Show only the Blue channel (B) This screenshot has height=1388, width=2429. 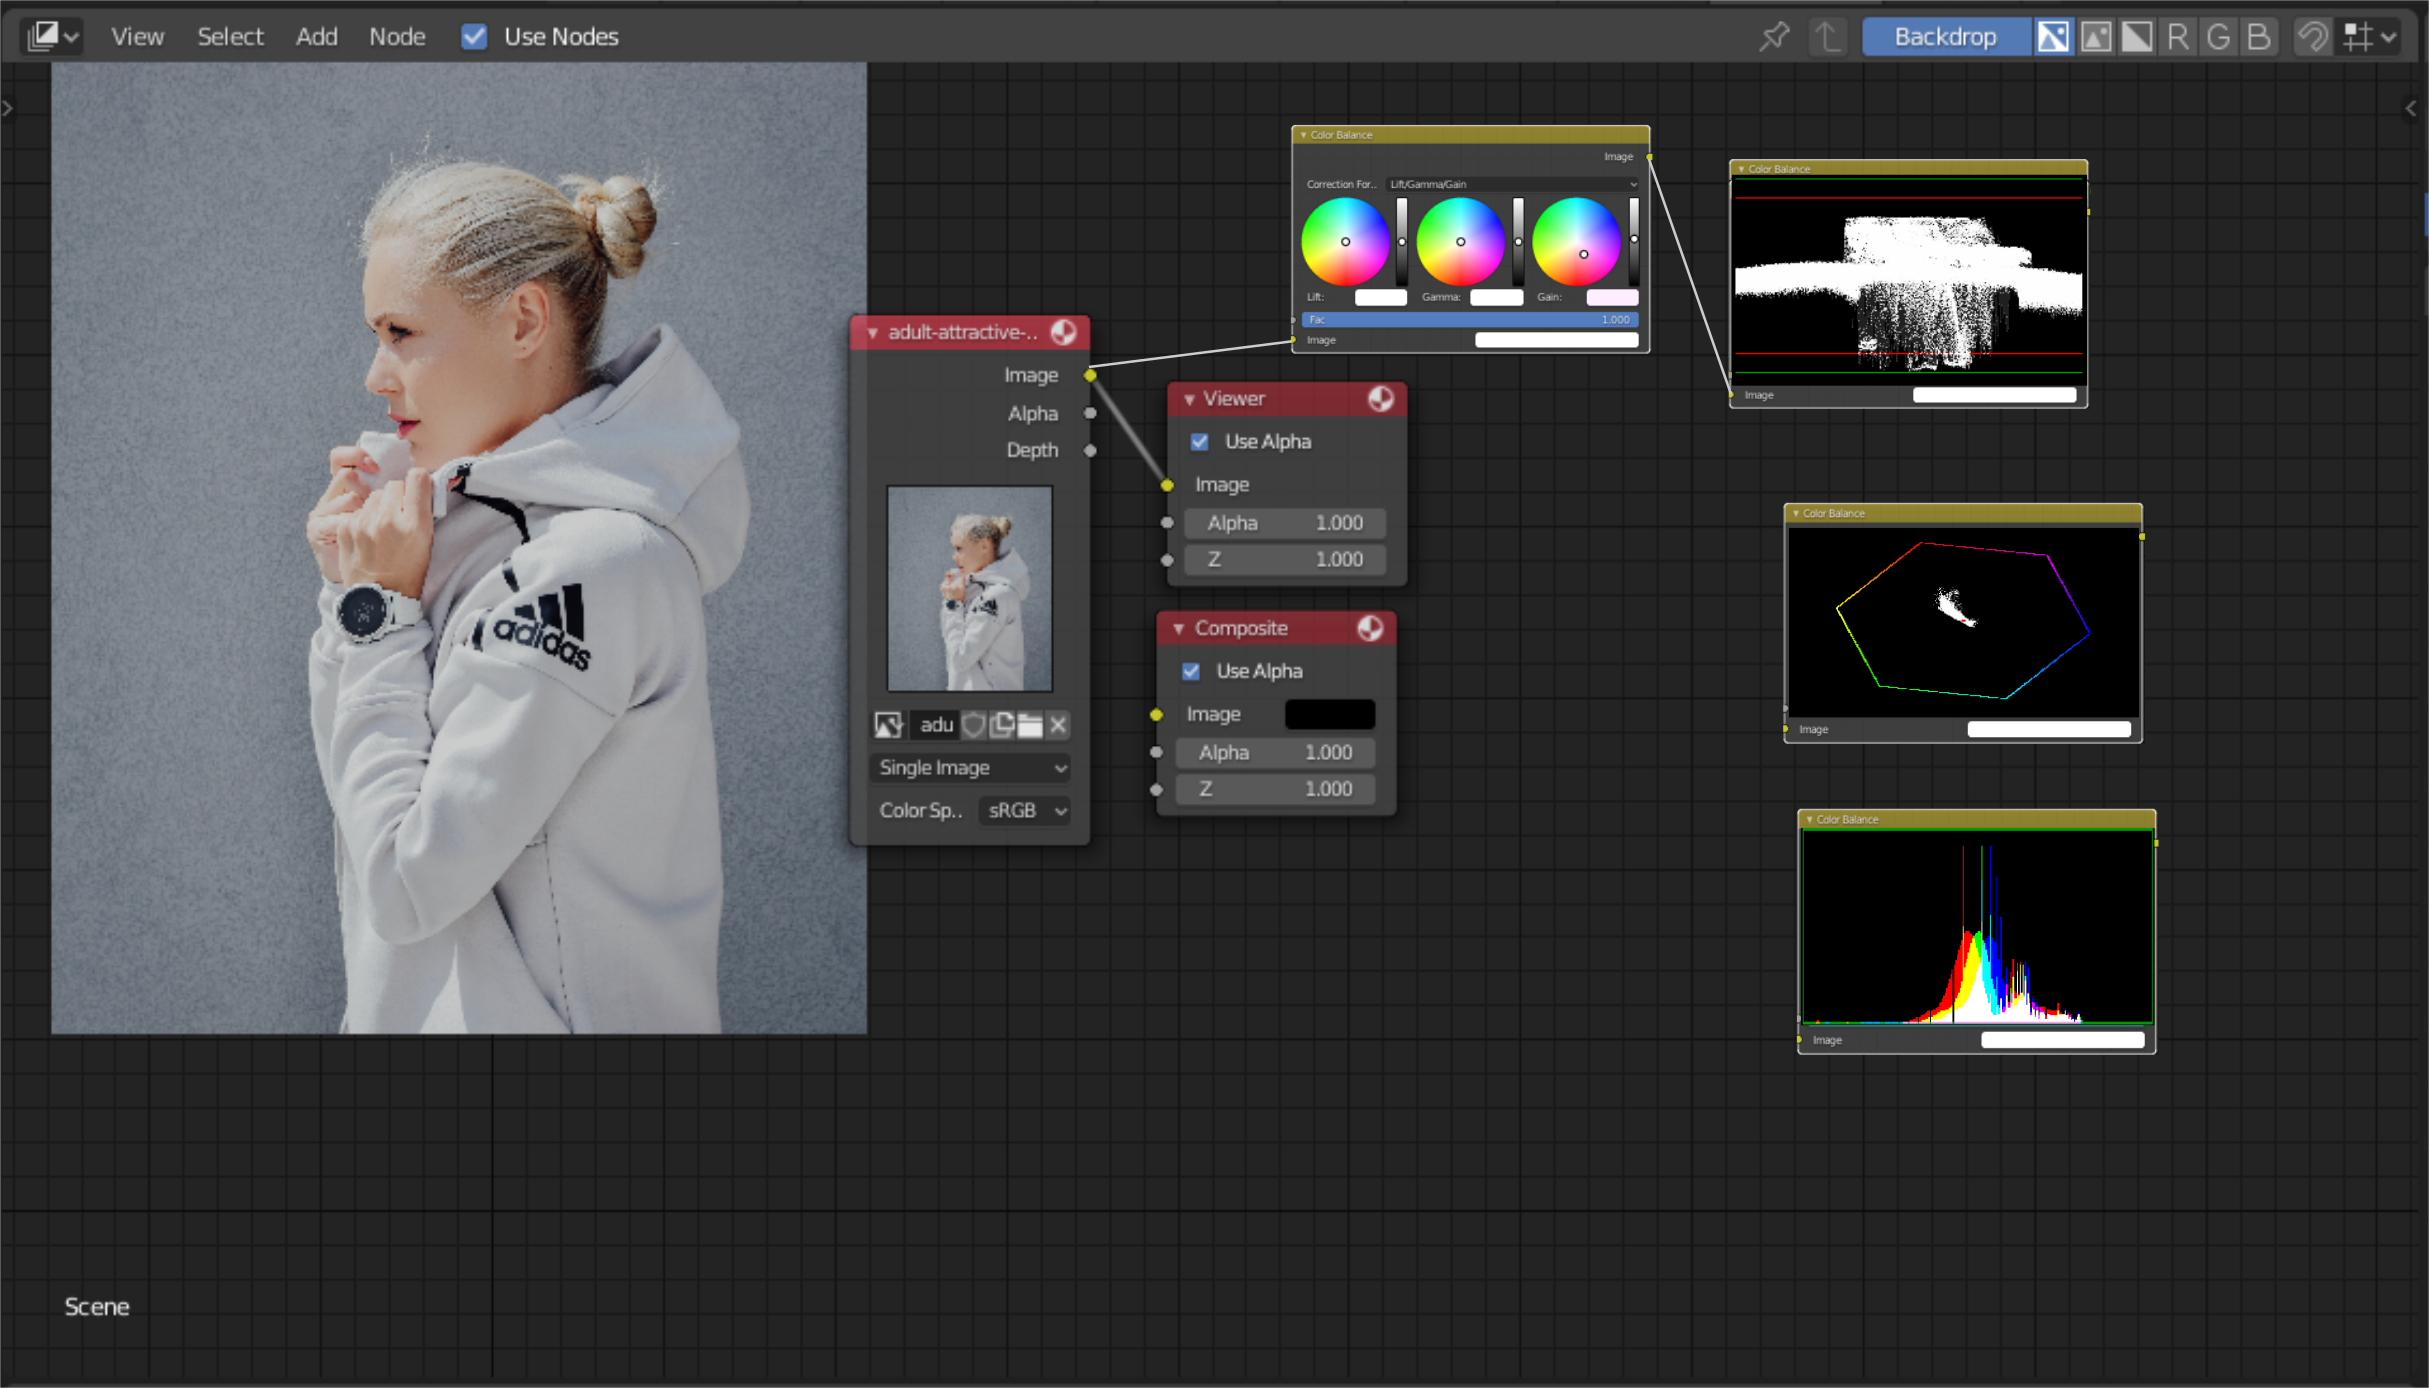point(2259,37)
